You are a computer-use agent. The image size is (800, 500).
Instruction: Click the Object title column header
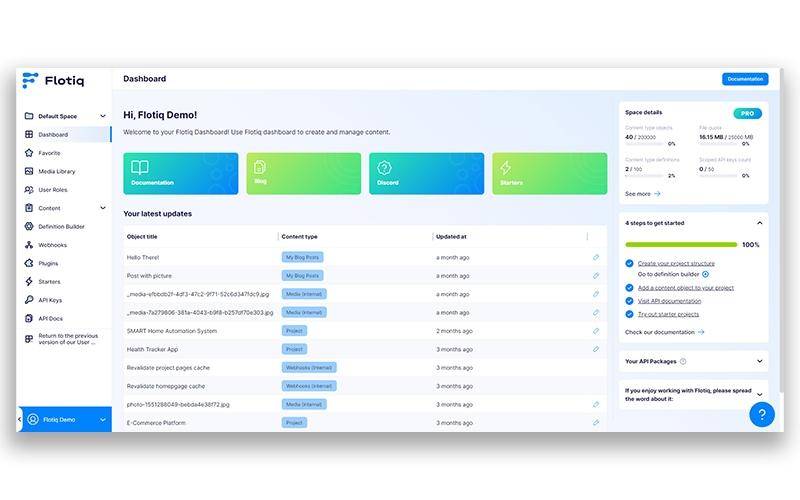142,237
